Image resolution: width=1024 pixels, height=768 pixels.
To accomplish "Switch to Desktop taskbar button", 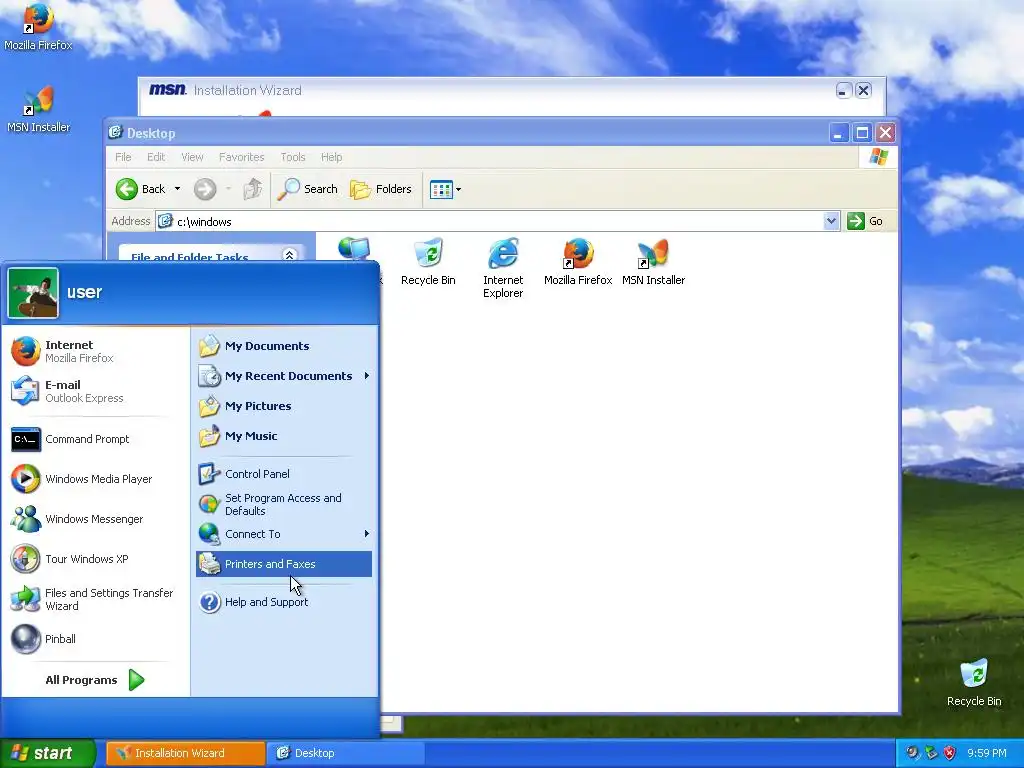I will coord(346,753).
